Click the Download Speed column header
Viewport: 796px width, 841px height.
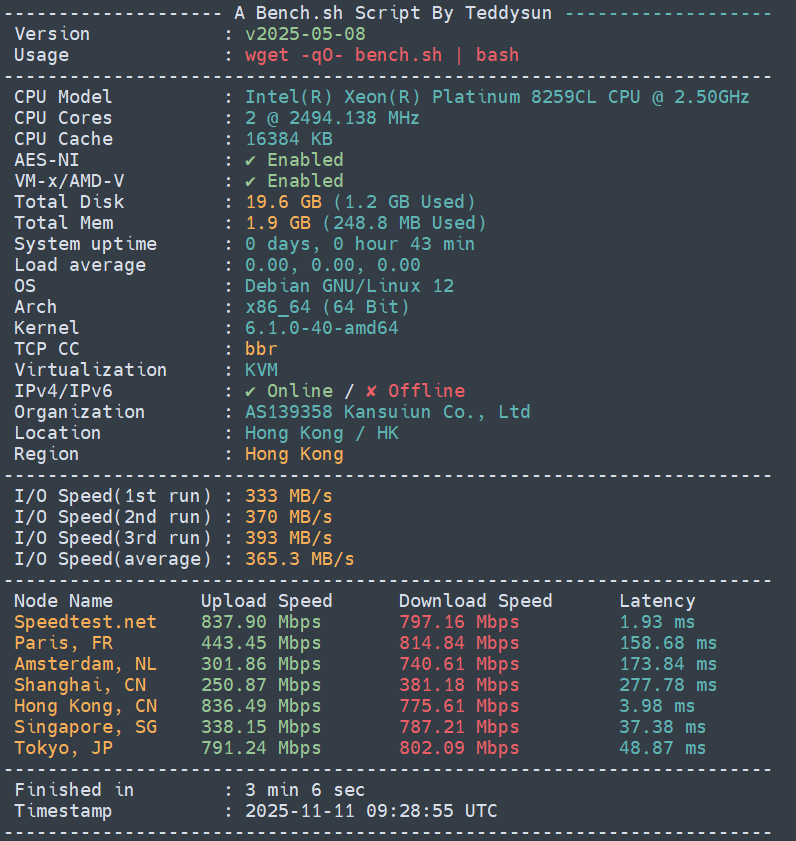pos(475,601)
